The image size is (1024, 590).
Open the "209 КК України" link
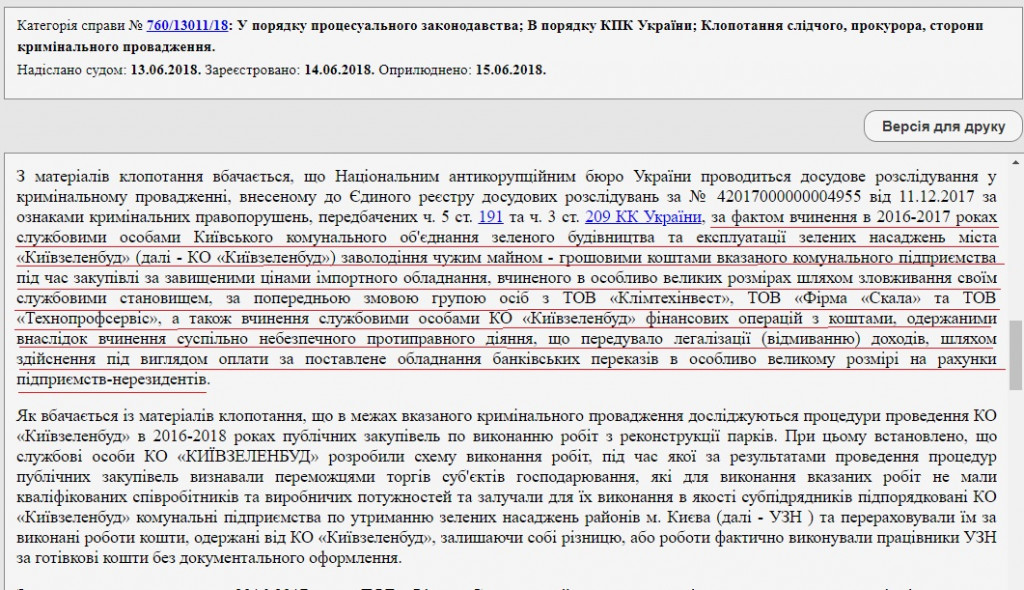point(643,215)
